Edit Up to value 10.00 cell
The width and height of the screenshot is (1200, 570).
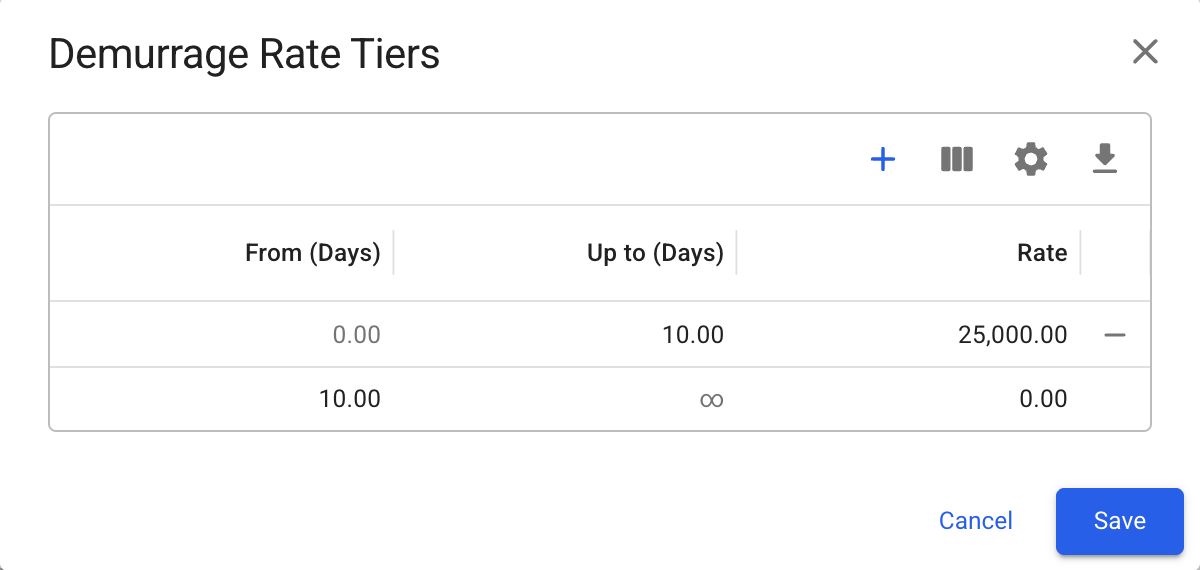coord(693,335)
